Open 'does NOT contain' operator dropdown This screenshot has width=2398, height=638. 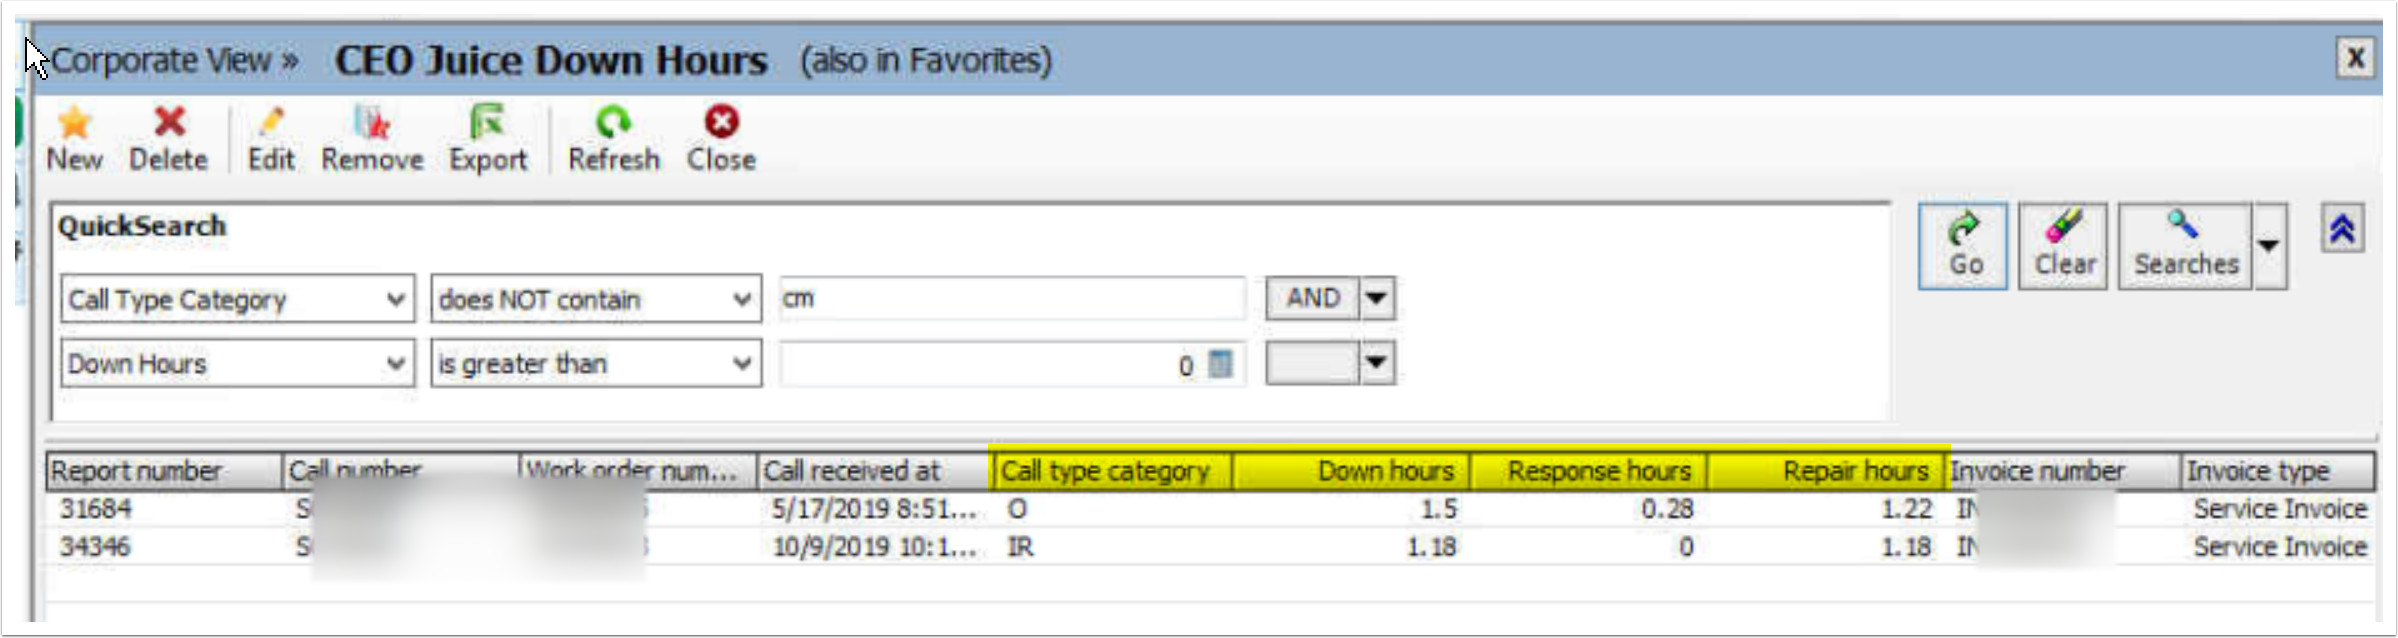click(742, 299)
